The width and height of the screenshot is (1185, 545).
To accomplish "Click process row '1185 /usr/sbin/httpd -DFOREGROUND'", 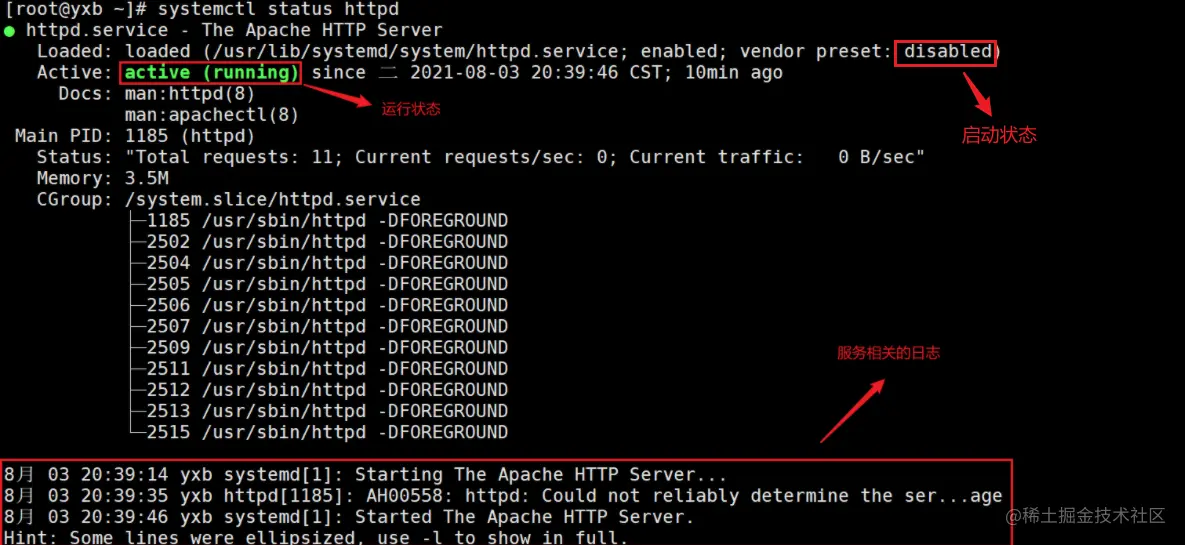I will point(327,221).
